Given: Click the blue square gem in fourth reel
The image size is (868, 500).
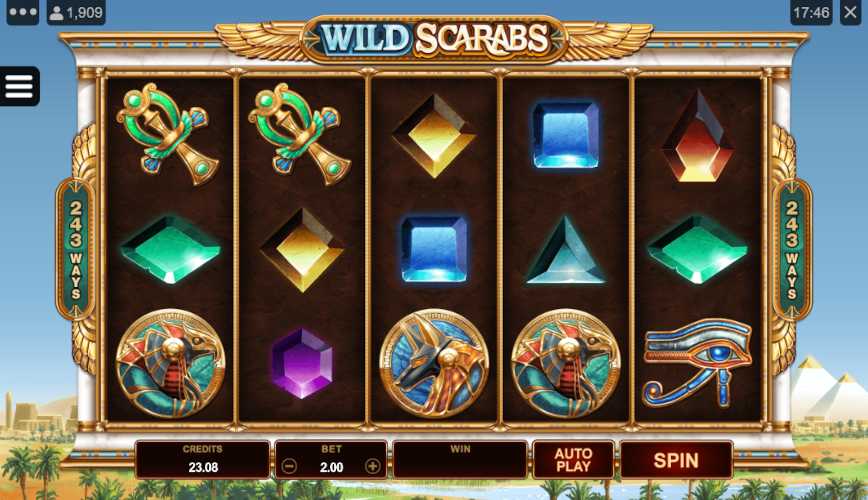Looking at the screenshot, I should pos(565,135).
